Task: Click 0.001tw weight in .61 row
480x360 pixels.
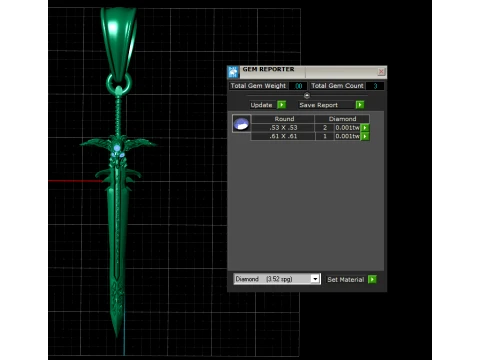Action: tap(347, 136)
